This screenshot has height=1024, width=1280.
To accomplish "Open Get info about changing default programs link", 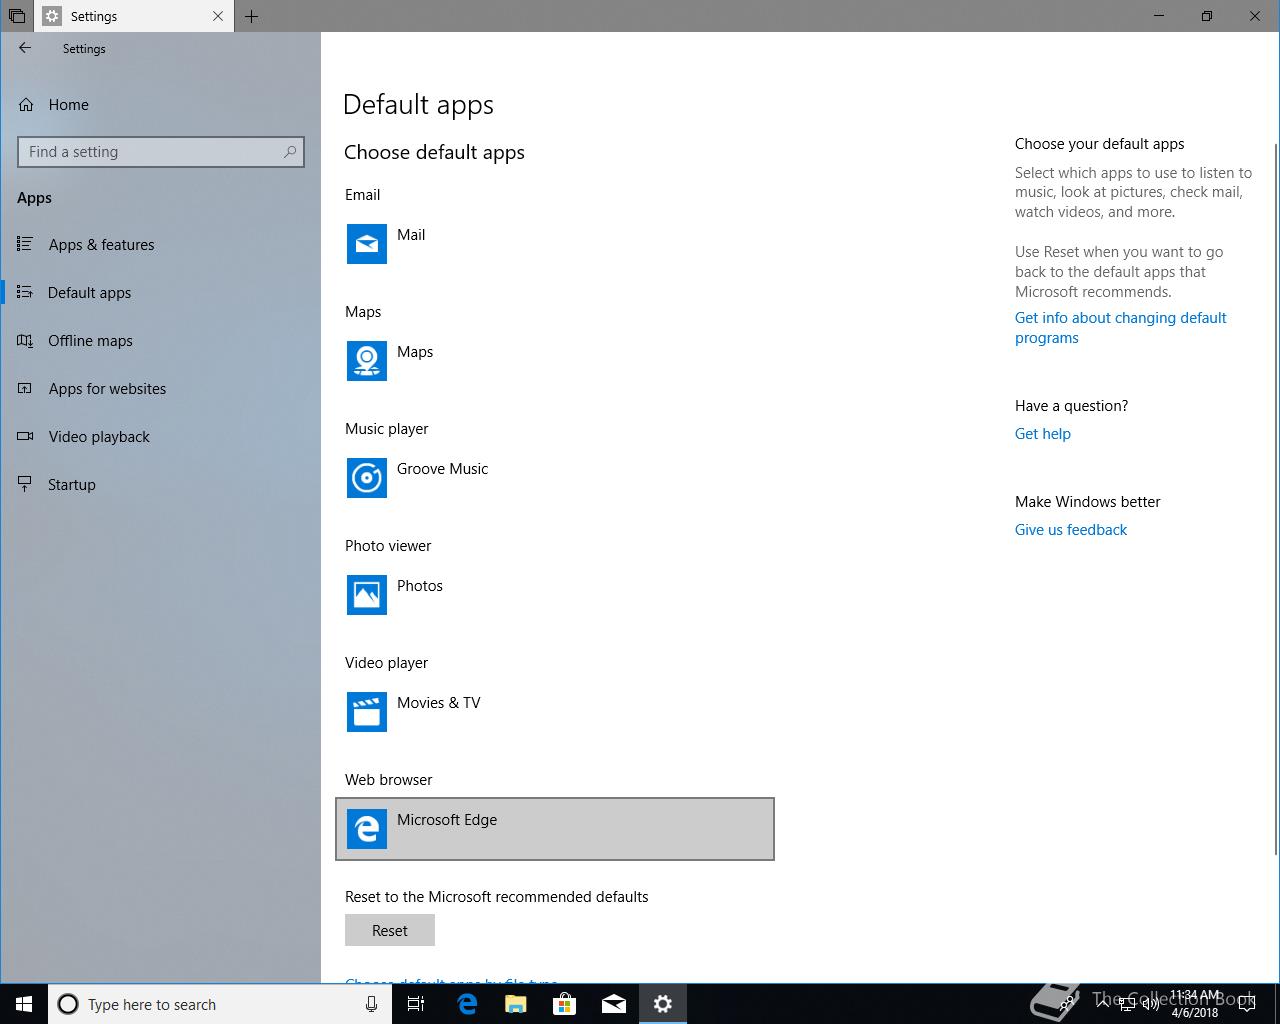I will point(1120,328).
